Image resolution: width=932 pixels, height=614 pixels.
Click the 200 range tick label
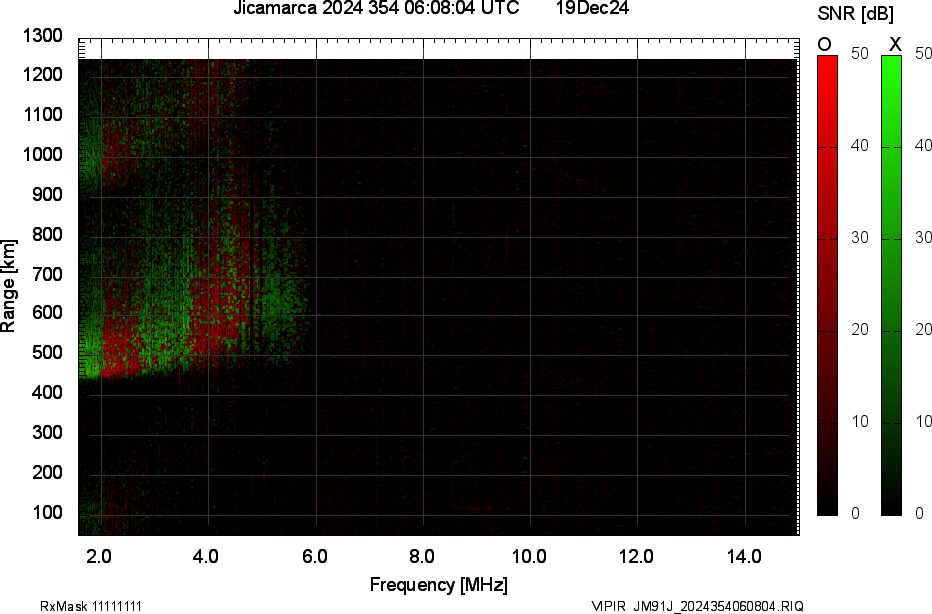[47, 472]
